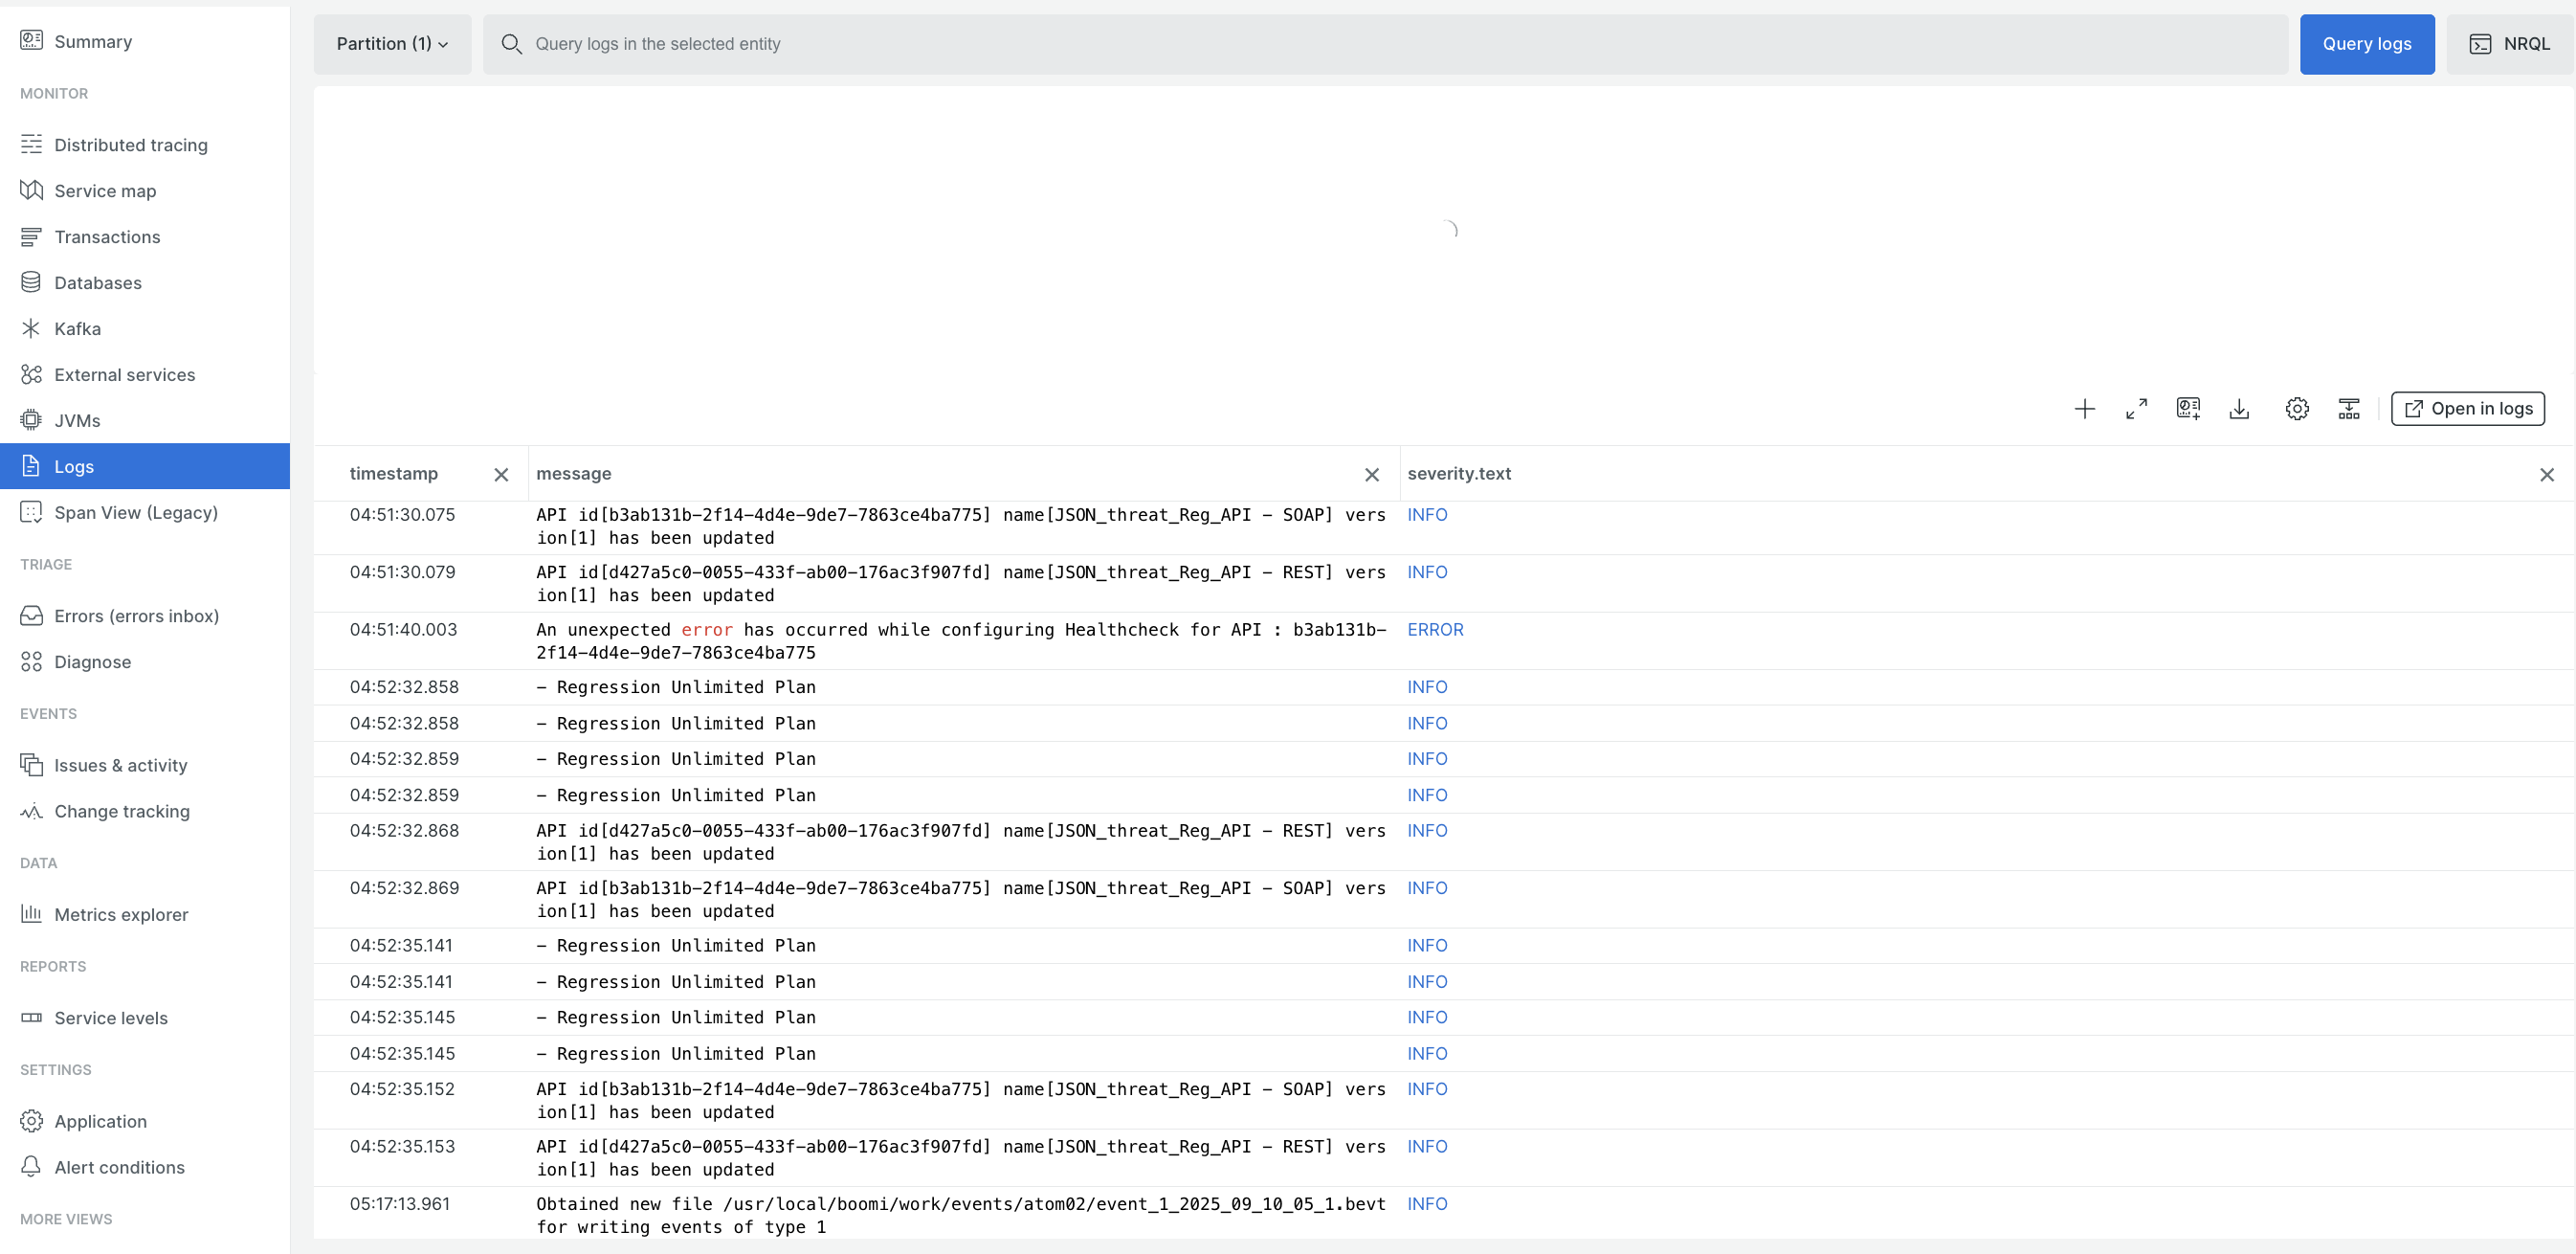Open Metrics explorer
2576x1254 pixels.
point(121,914)
